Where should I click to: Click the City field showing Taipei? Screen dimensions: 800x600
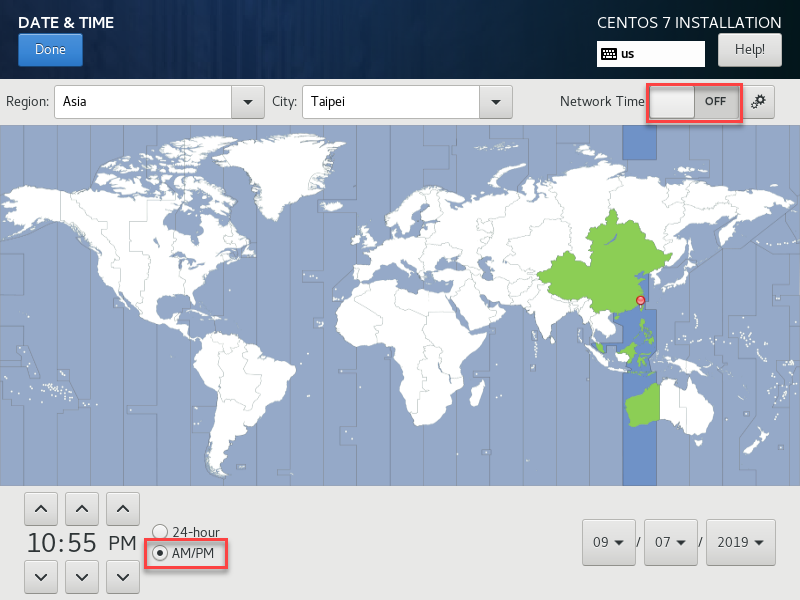[391, 102]
